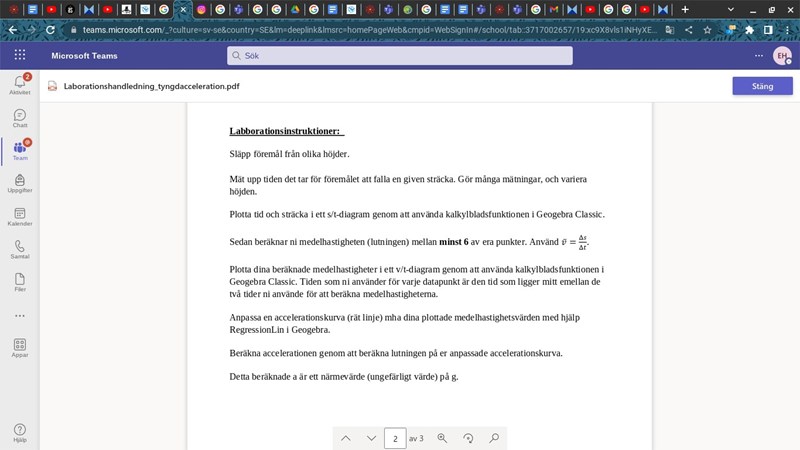The height and width of the screenshot is (450, 800).
Task: Rotate the PDF page
Action: point(468,438)
